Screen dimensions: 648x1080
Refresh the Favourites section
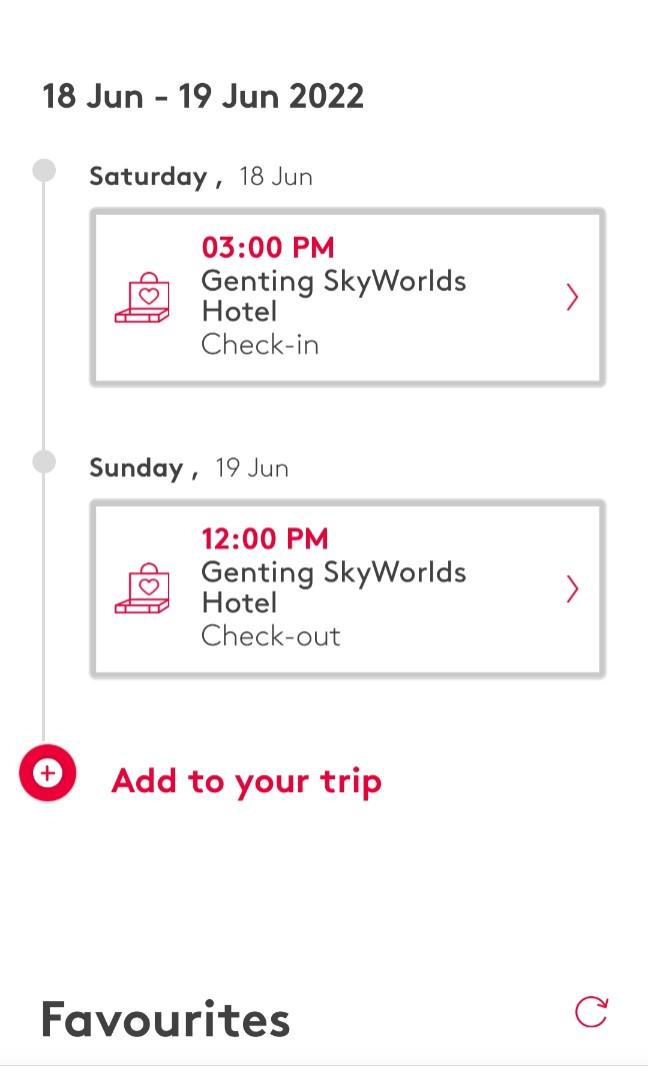591,1012
